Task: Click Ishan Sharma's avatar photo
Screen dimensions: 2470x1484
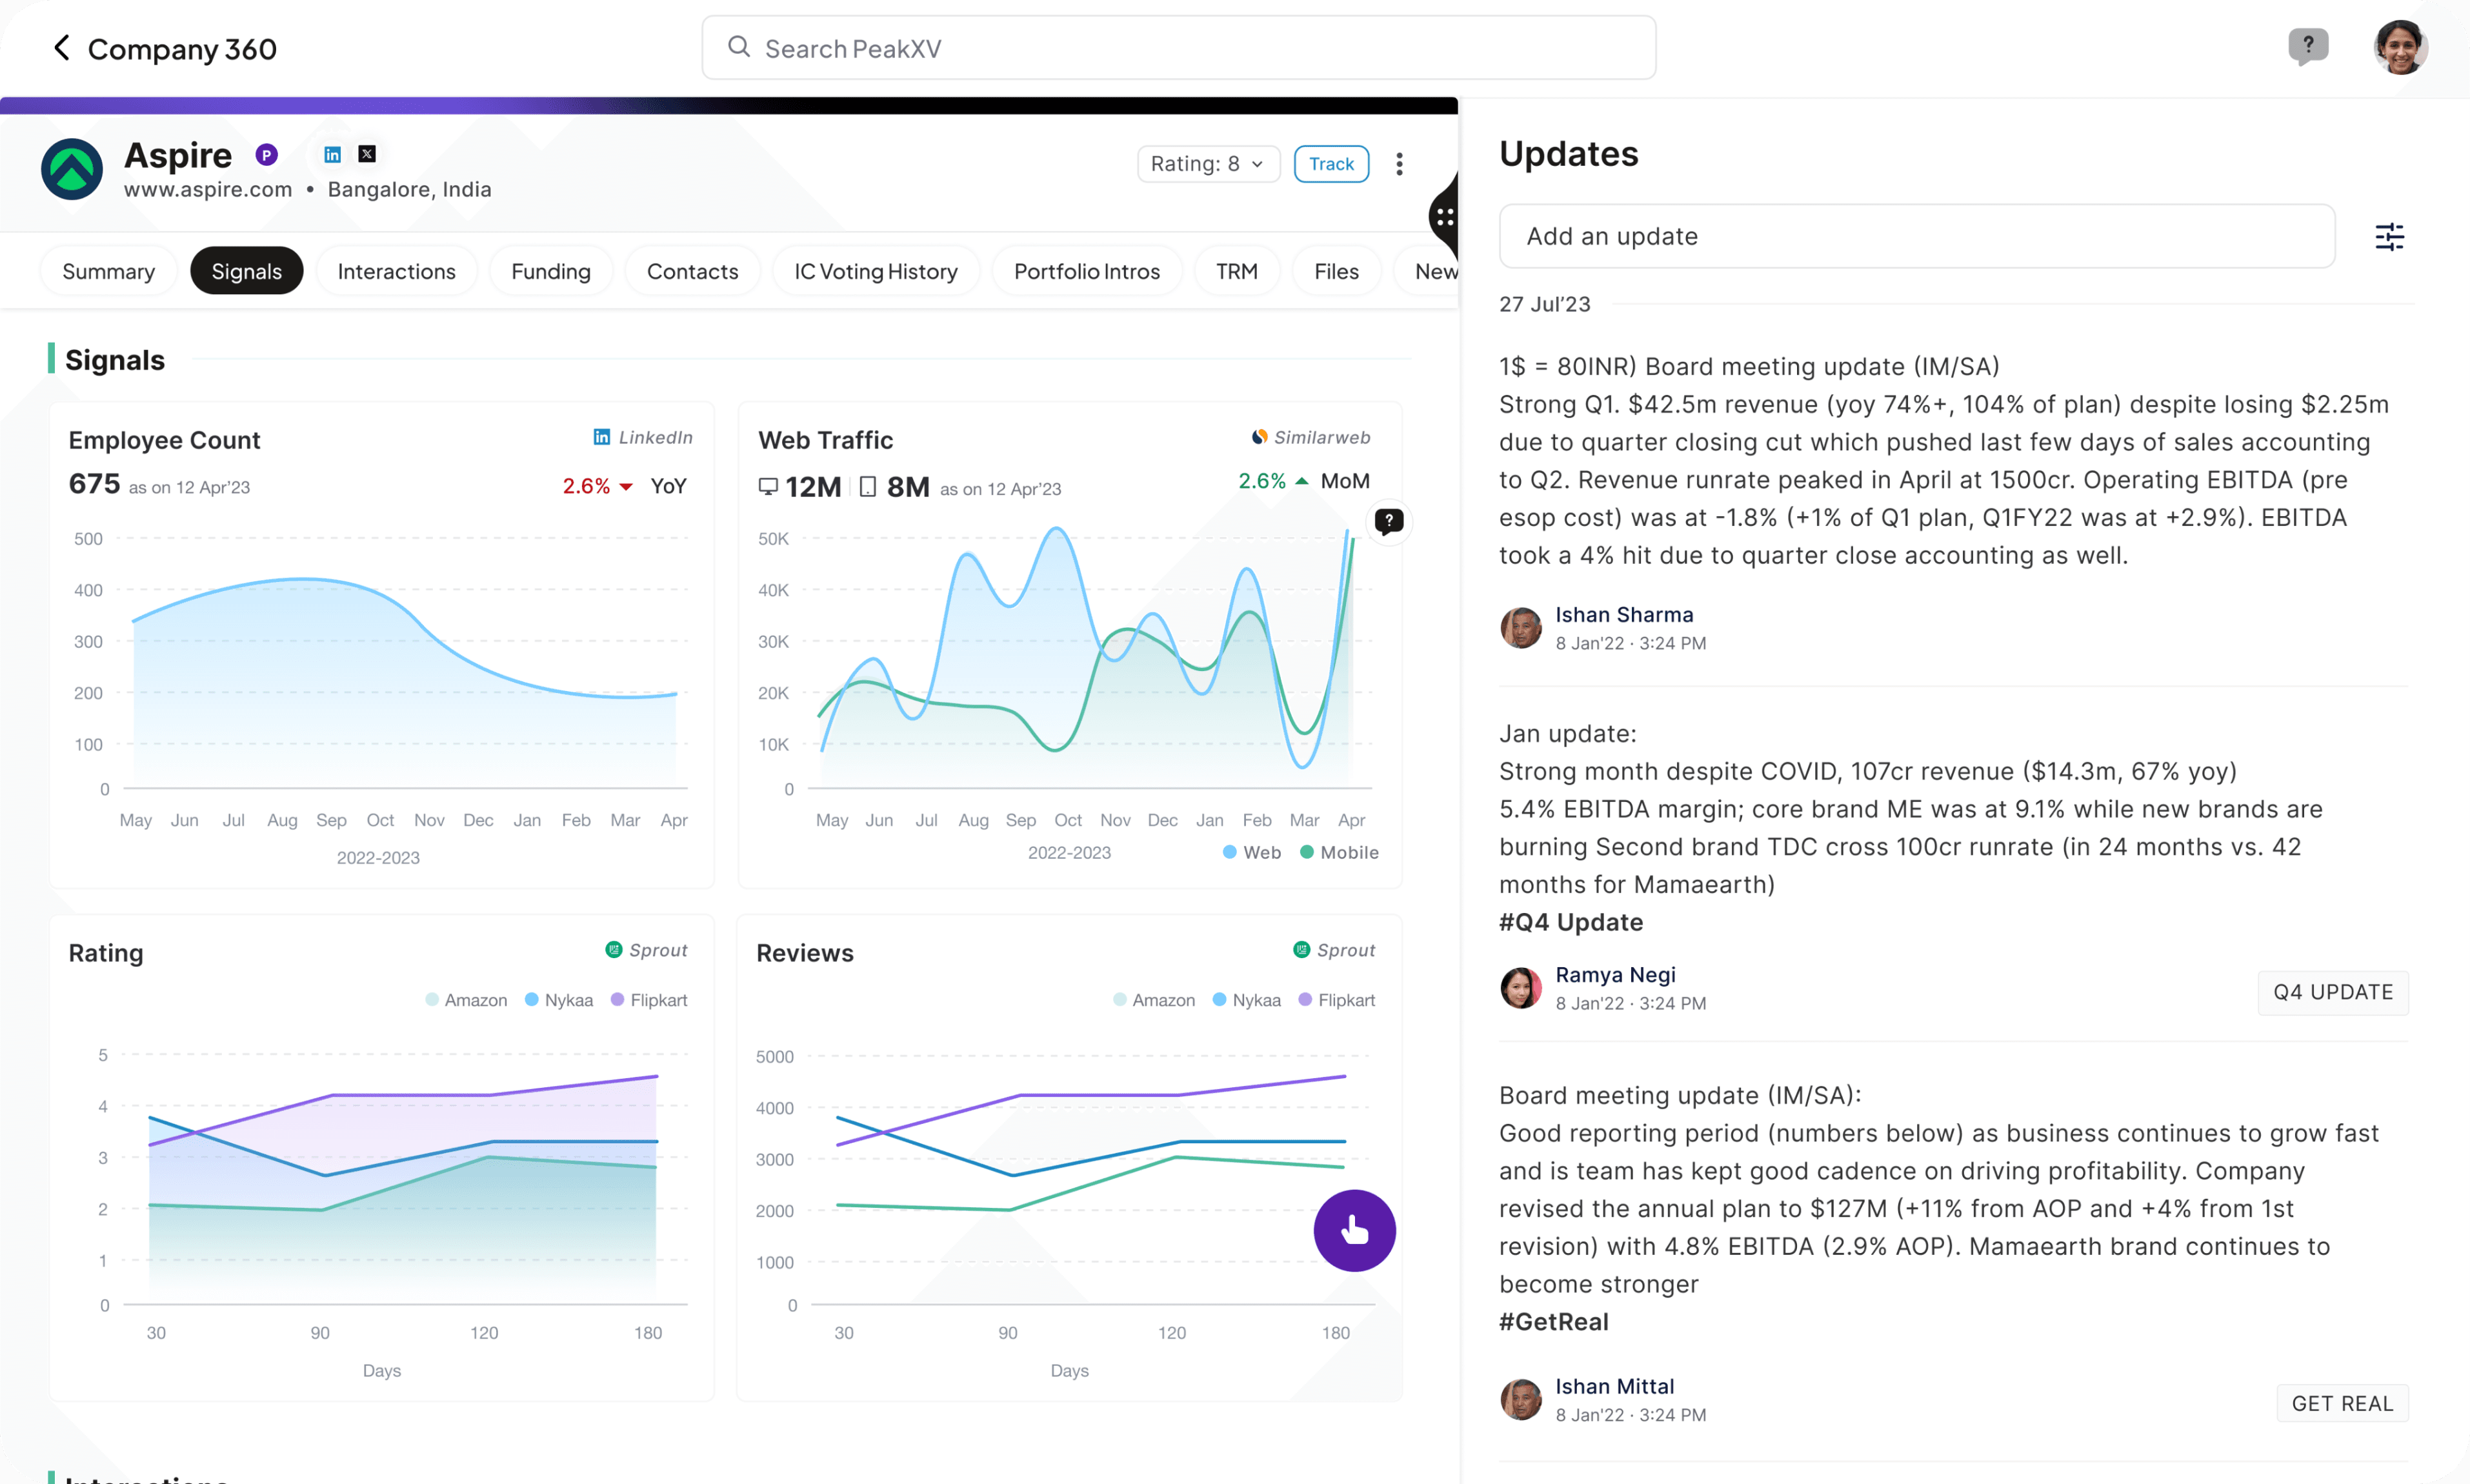Action: (x=1521, y=628)
